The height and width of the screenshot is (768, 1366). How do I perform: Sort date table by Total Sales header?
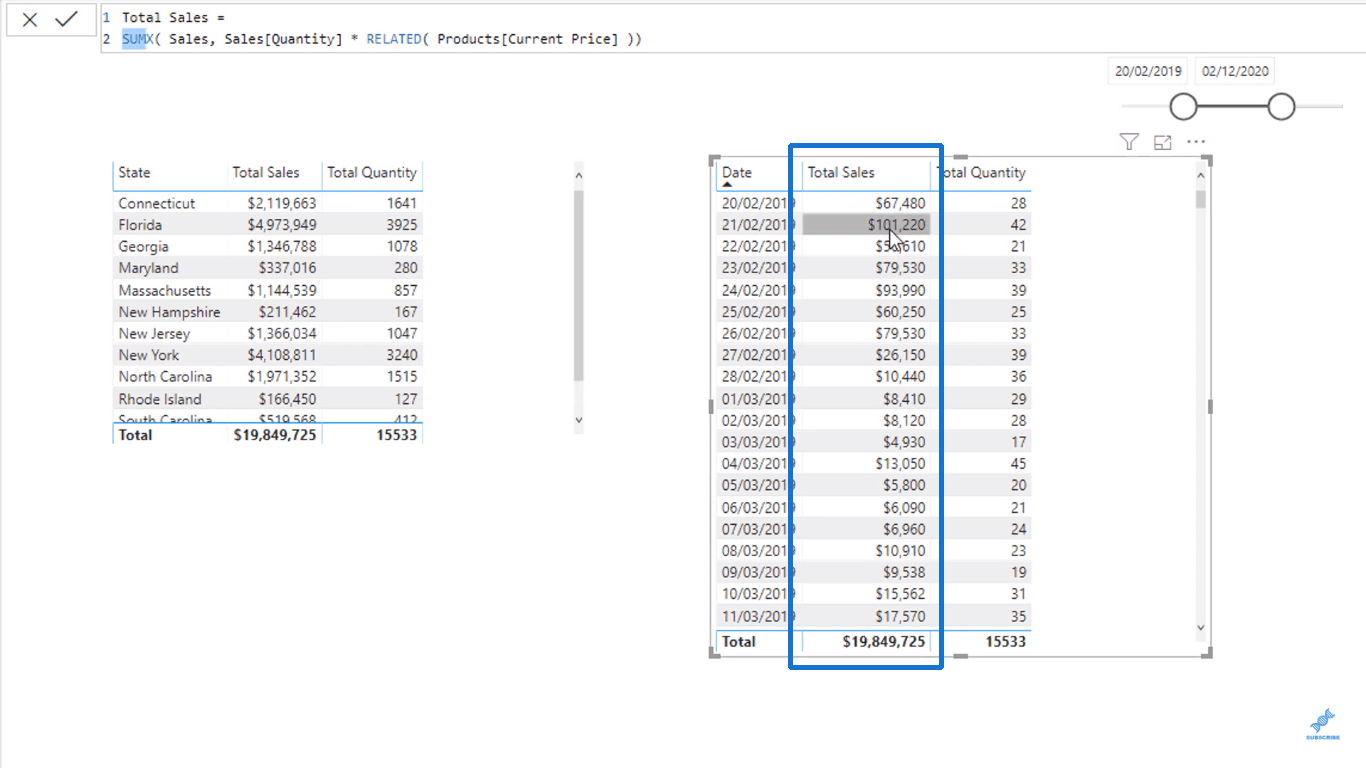coord(841,172)
